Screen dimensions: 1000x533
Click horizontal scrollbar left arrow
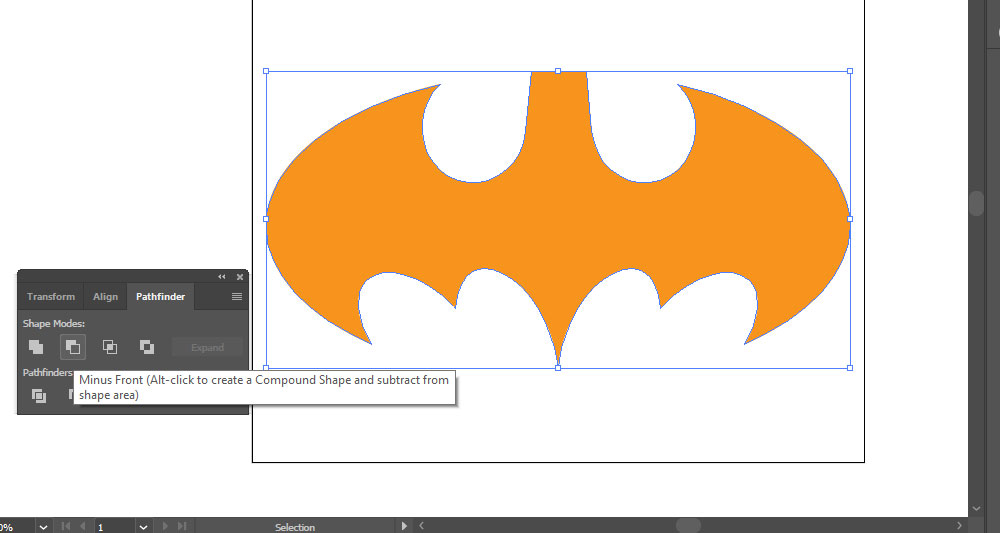point(421,526)
